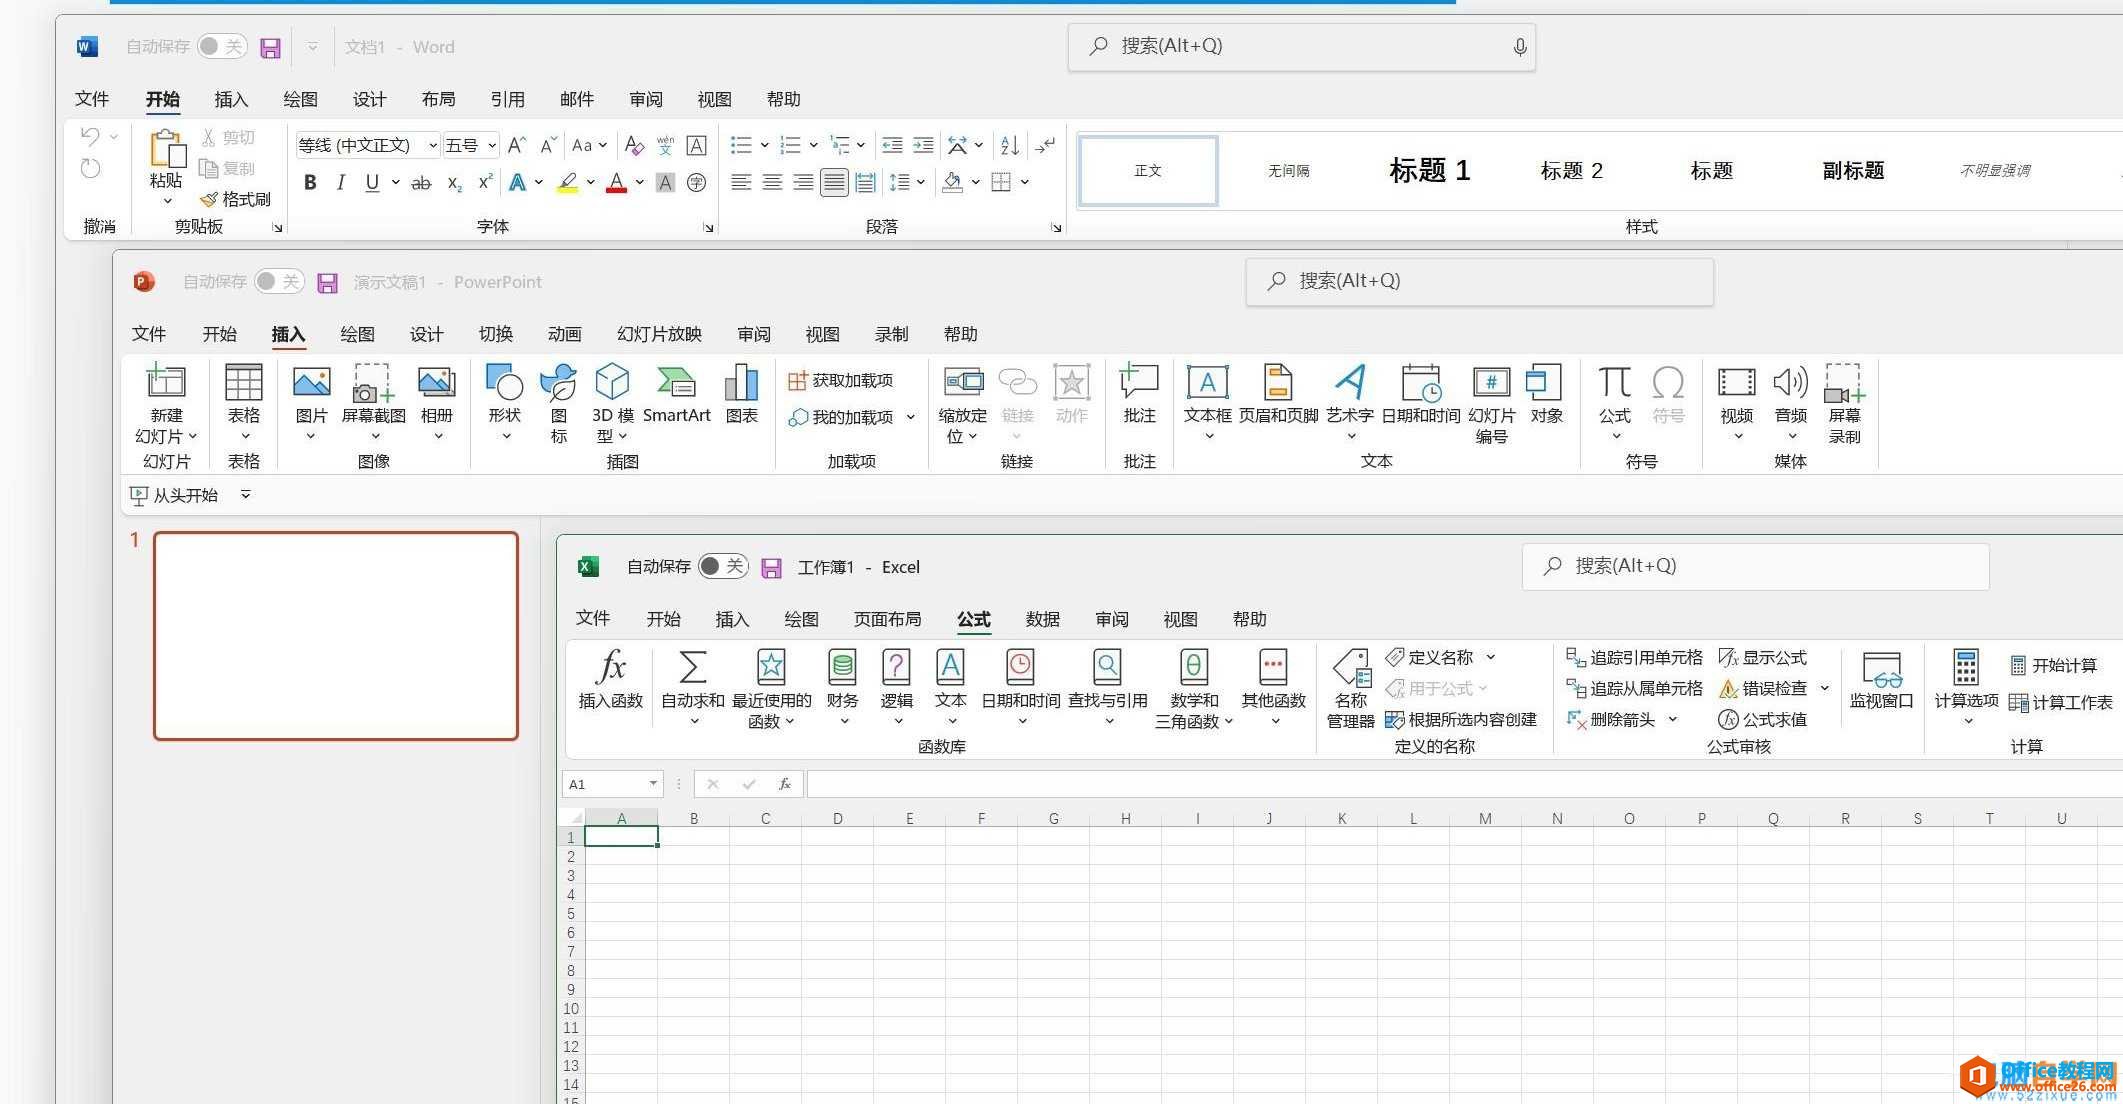Expand Financial (财务) functions dropdown in Excel
This screenshot has height=1104, width=2123.
pos(843,721)
